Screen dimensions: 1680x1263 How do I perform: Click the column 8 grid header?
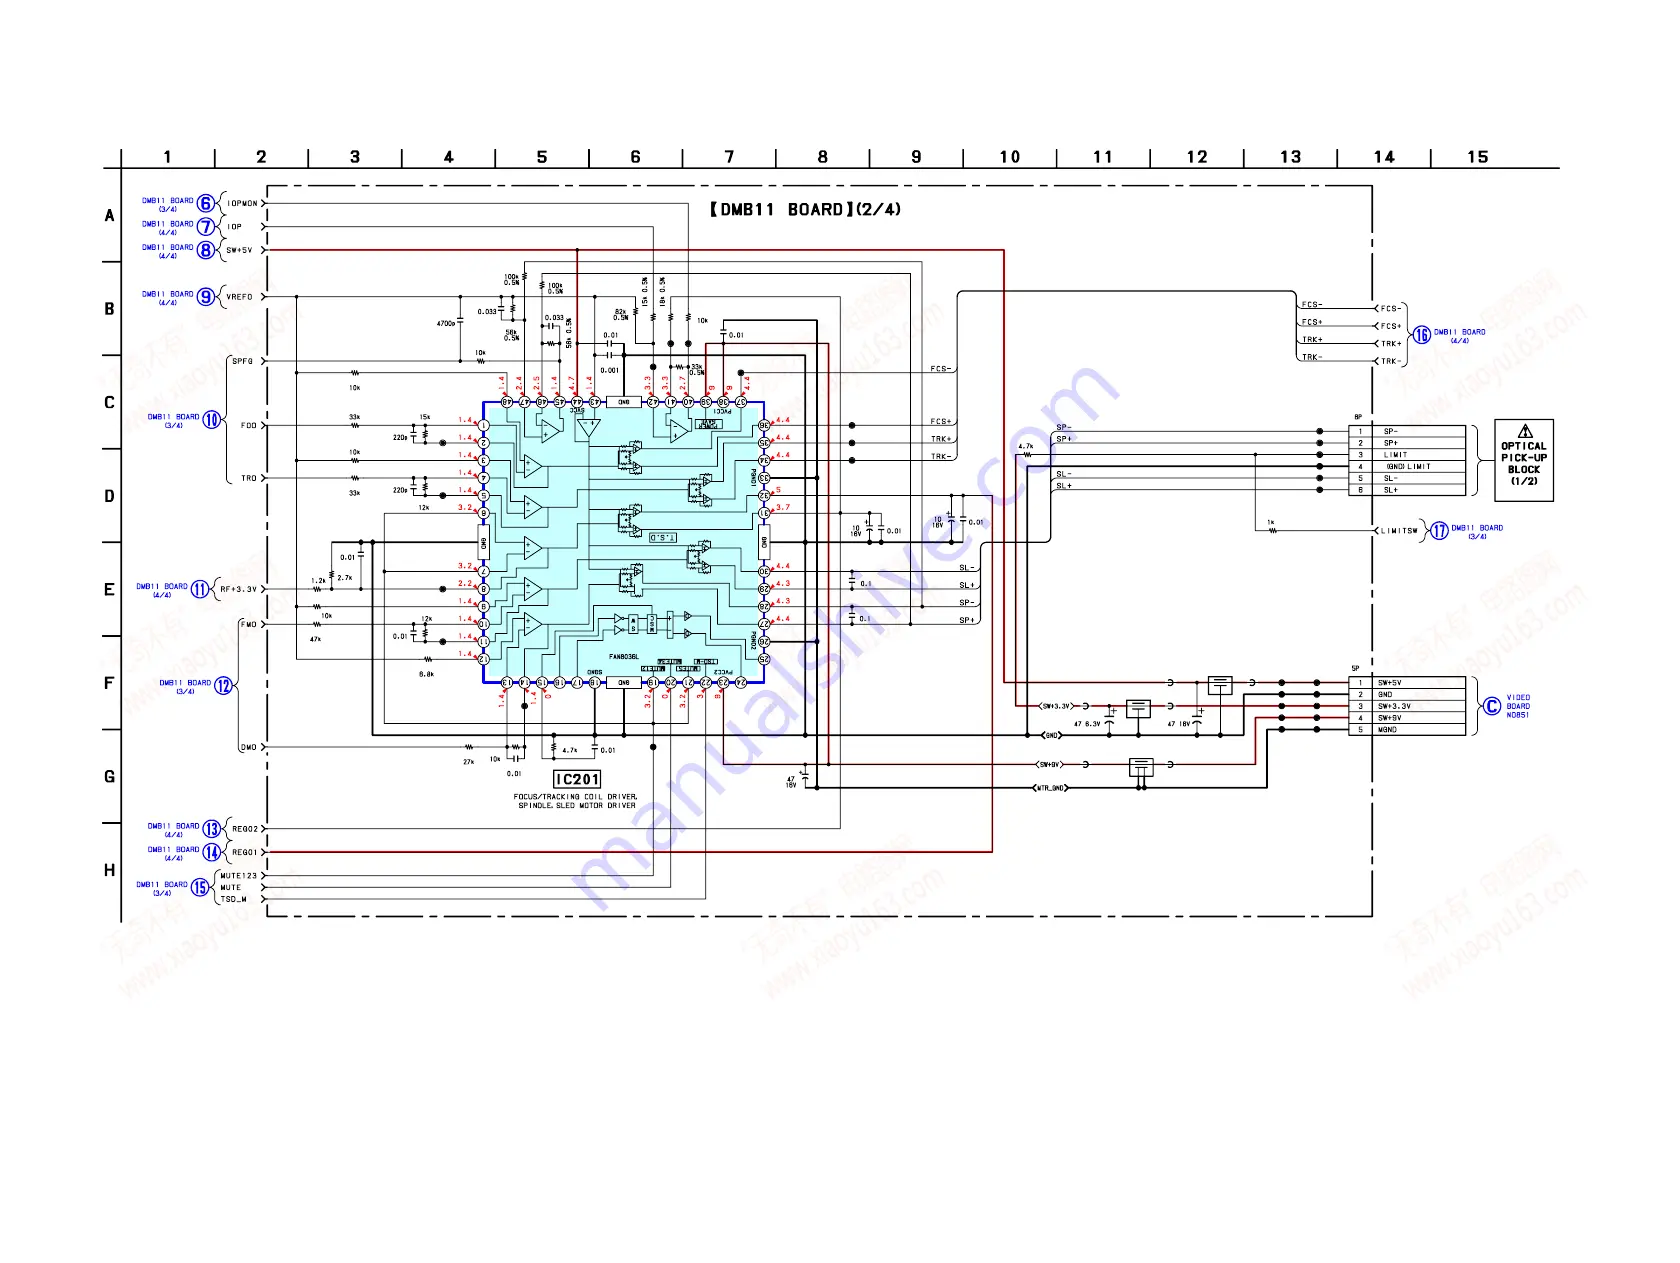pyautogui.click(x=822, y=157)
